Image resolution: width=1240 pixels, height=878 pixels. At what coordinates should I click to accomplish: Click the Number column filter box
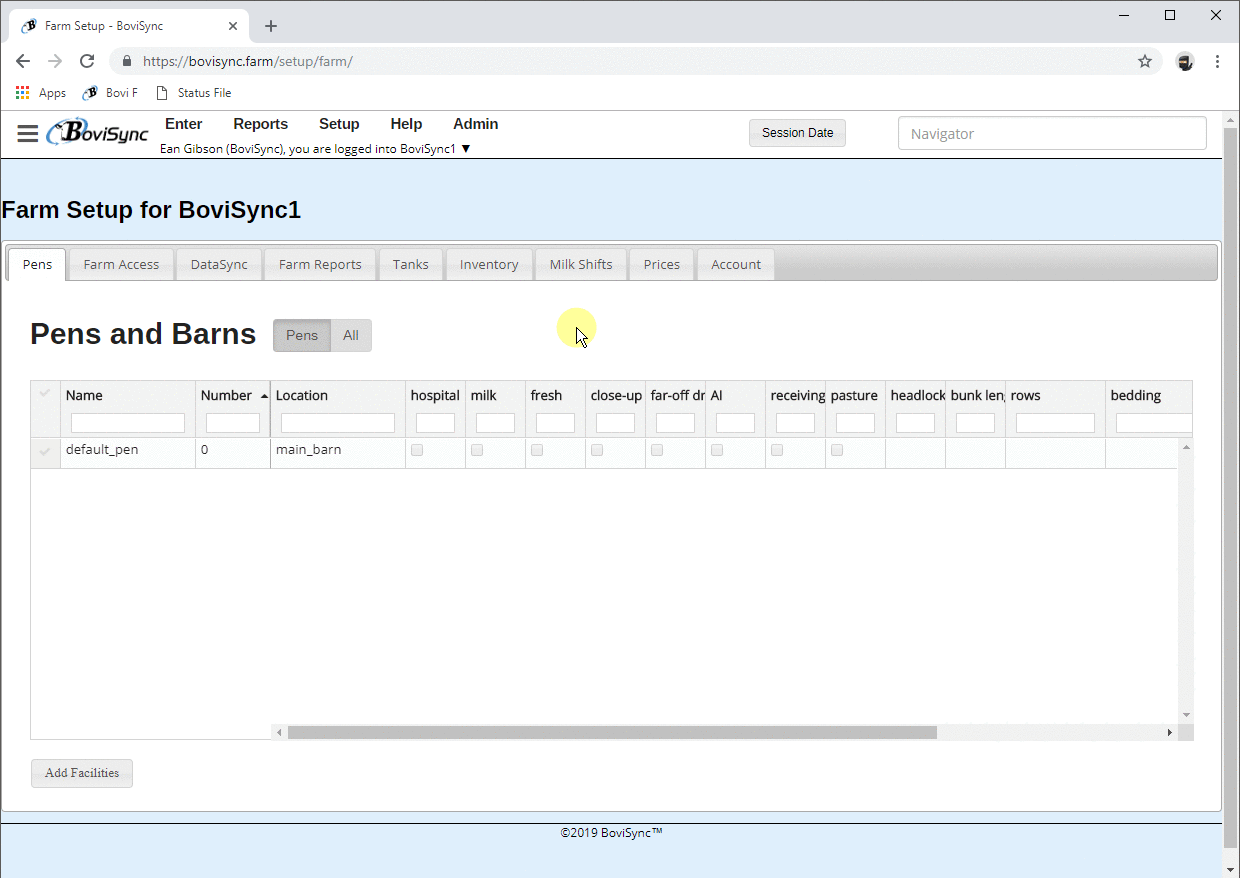(233, 423)
